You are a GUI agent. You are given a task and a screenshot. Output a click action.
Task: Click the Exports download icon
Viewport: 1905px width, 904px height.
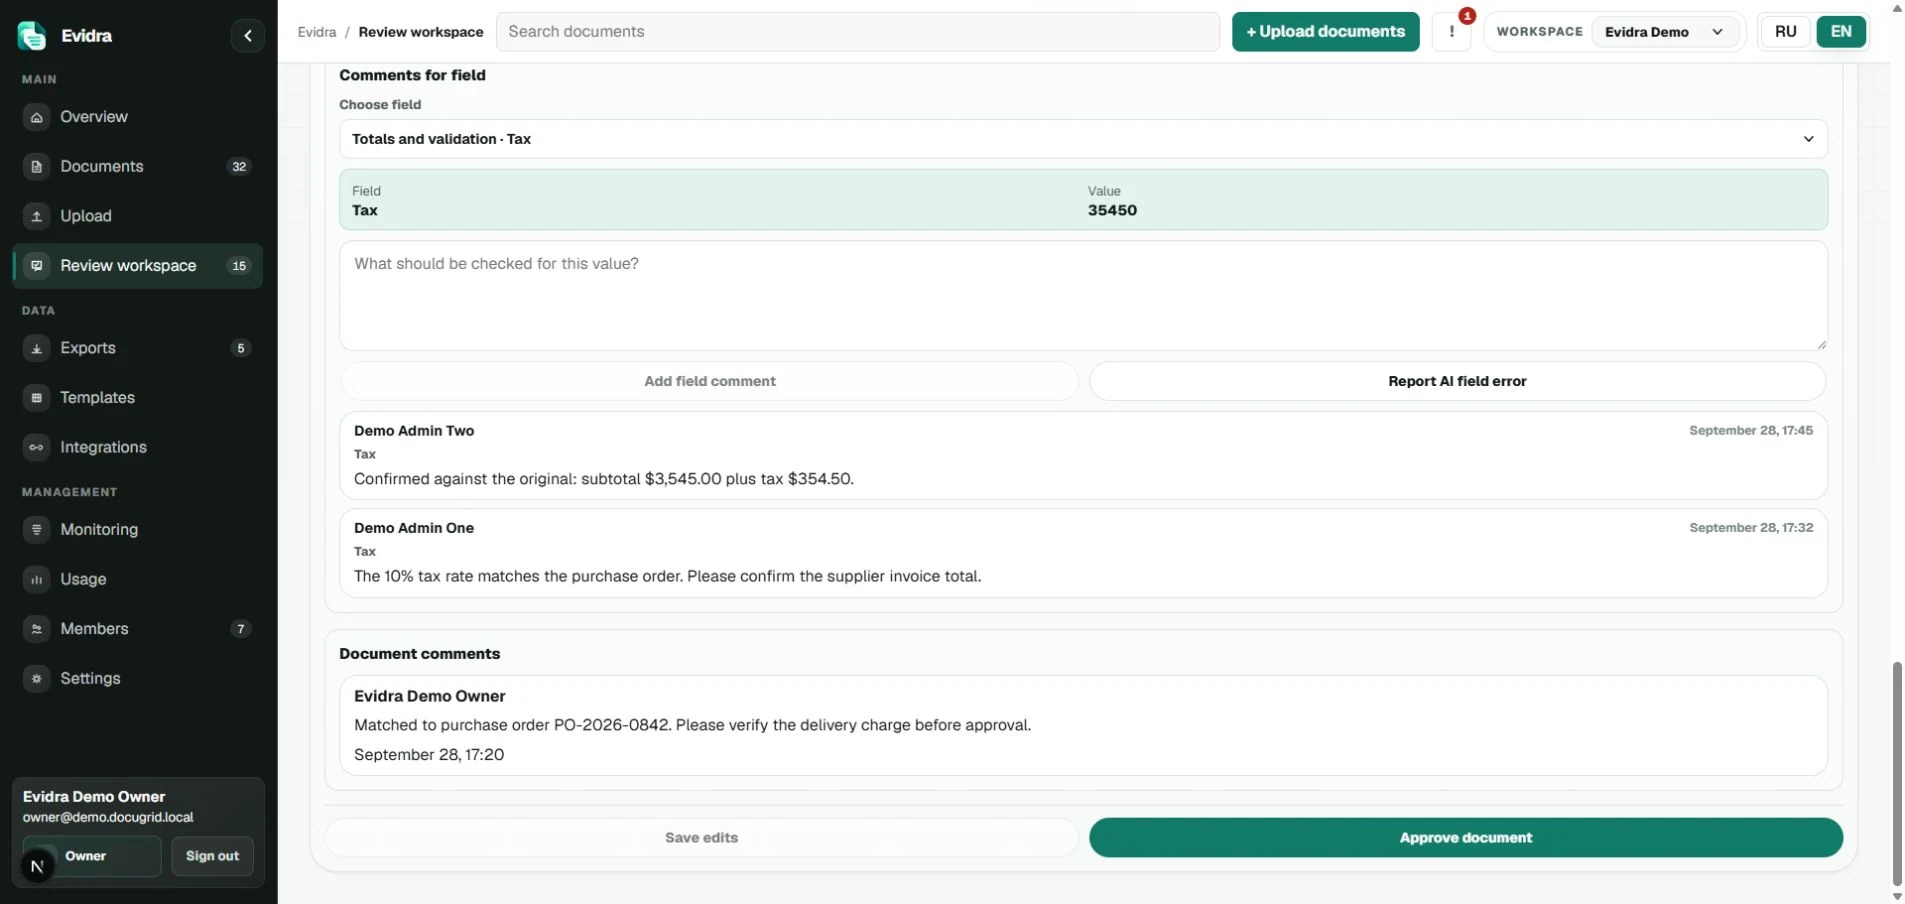point(37,348)
